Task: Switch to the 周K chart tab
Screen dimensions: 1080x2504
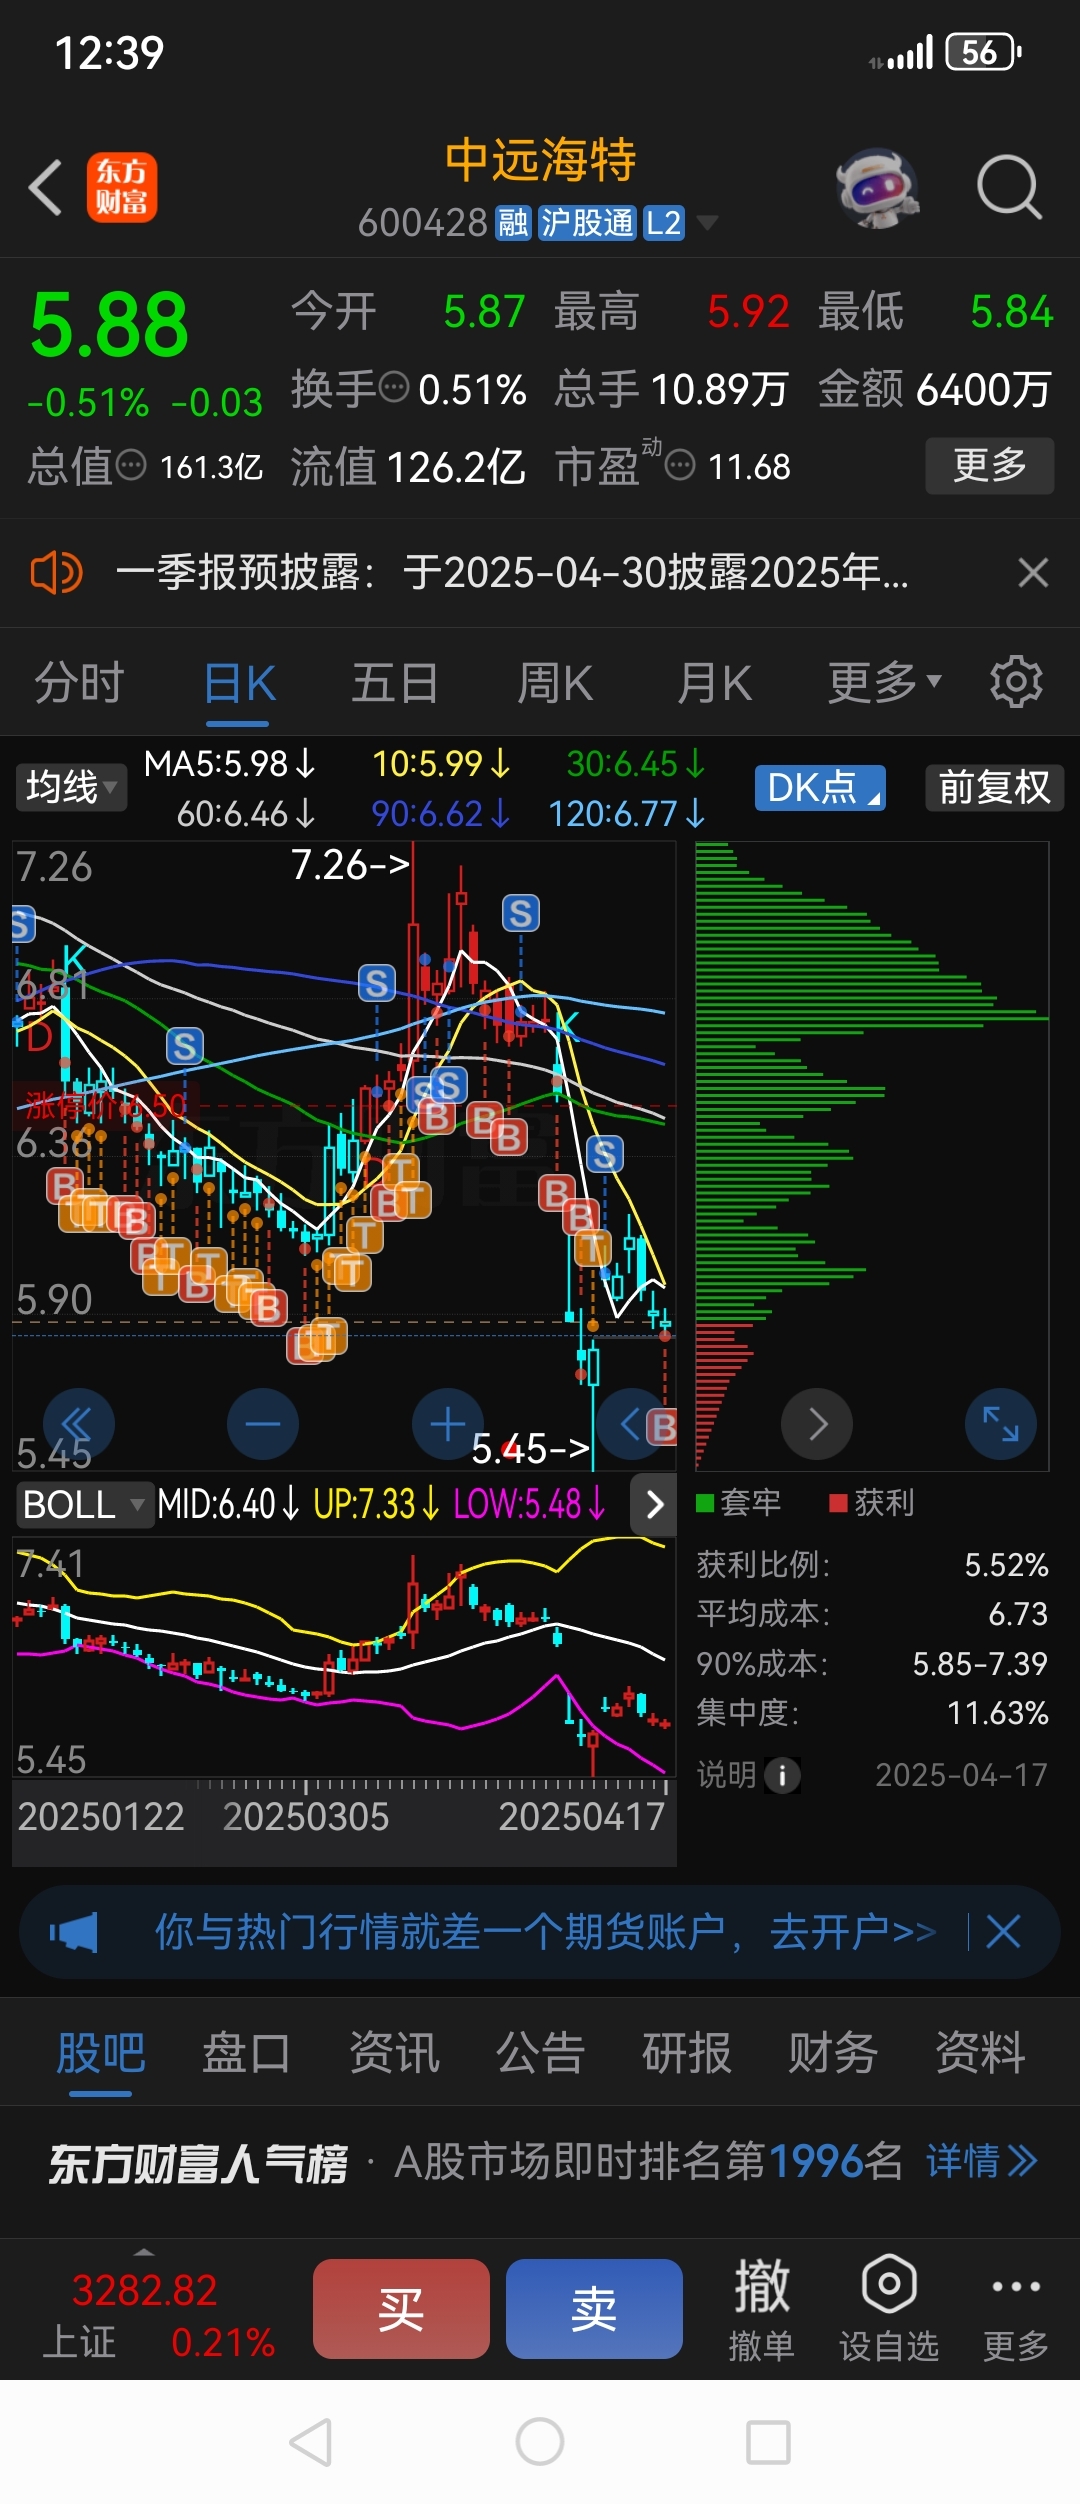Action: [x=555, y=683]
